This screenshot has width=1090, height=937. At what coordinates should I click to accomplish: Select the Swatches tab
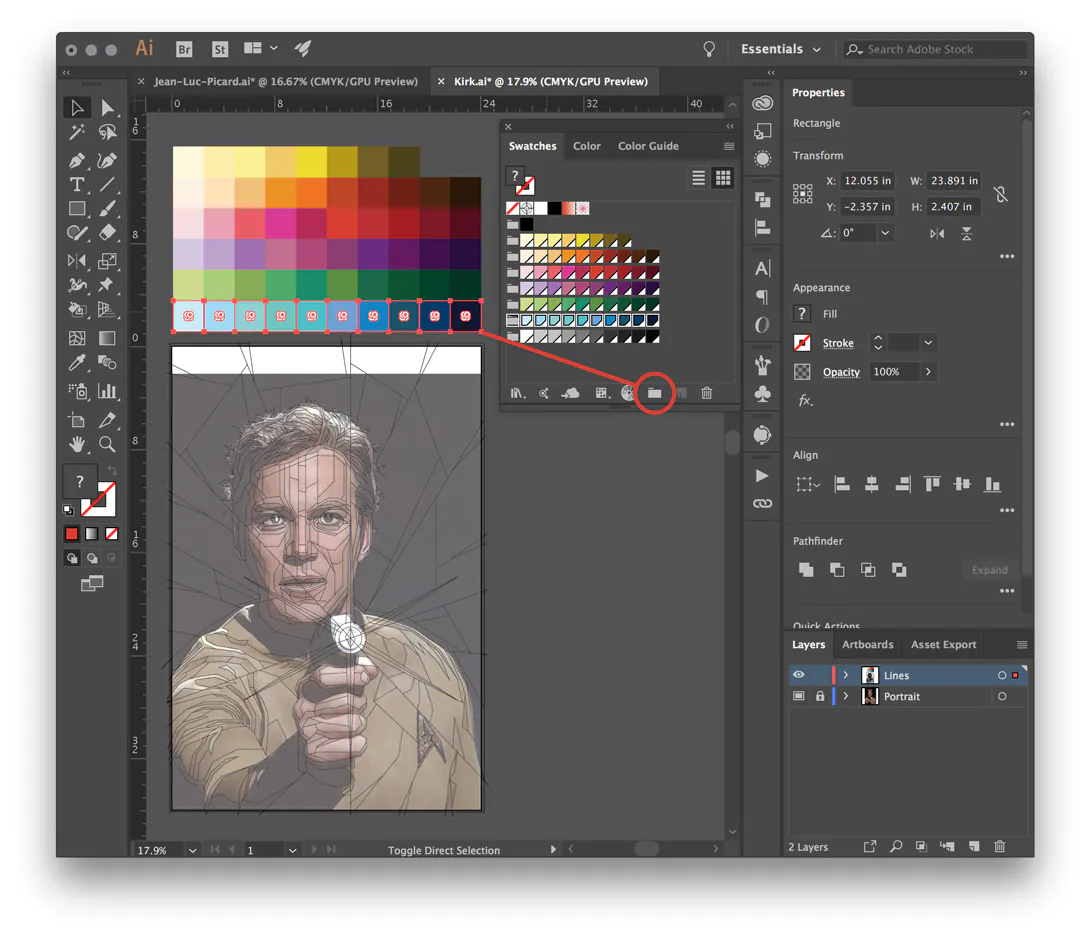point(532,146)
